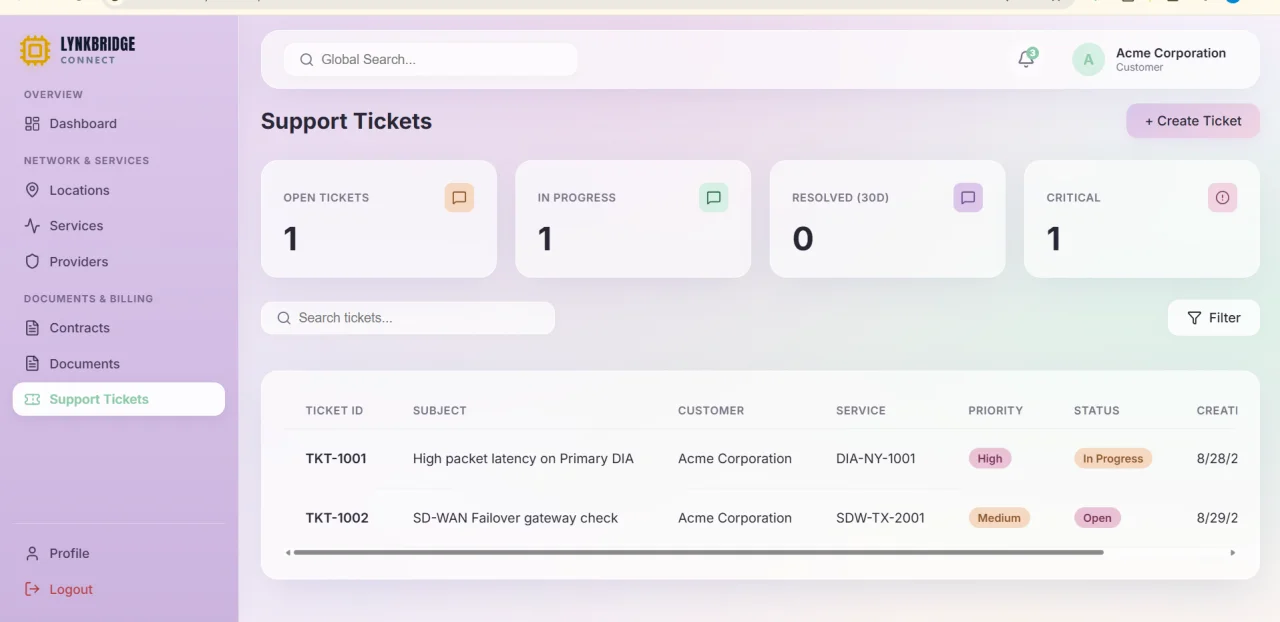The image size is (1280, 622).
Task: Open the Contracts section
Action: coord(119,328)
